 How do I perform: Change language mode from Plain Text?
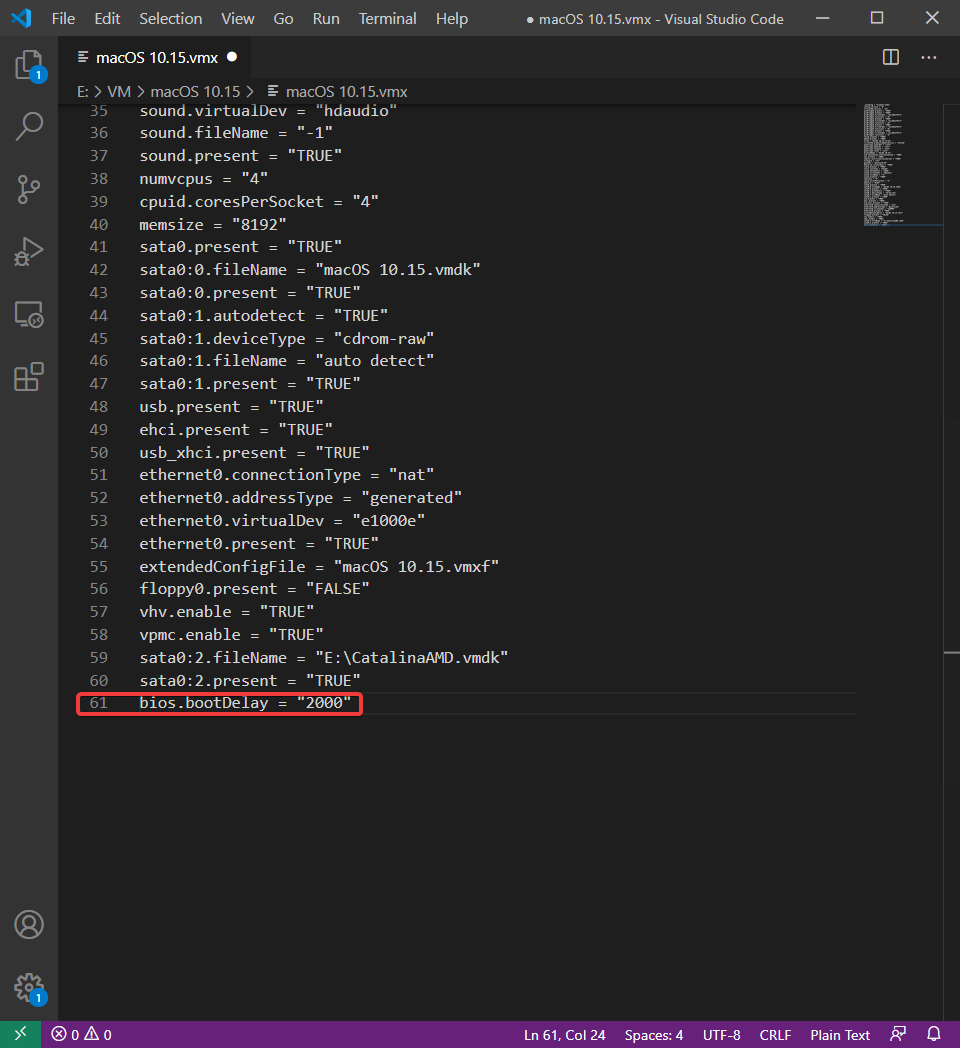840,1035
